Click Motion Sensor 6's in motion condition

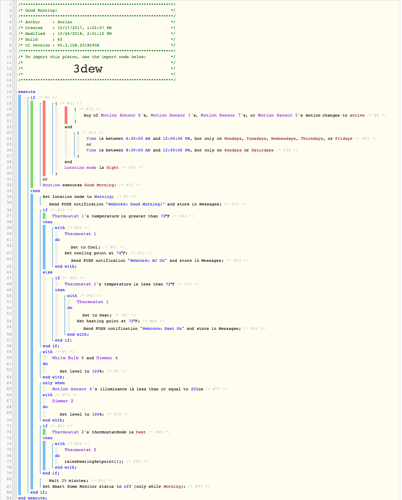[123, 115]
